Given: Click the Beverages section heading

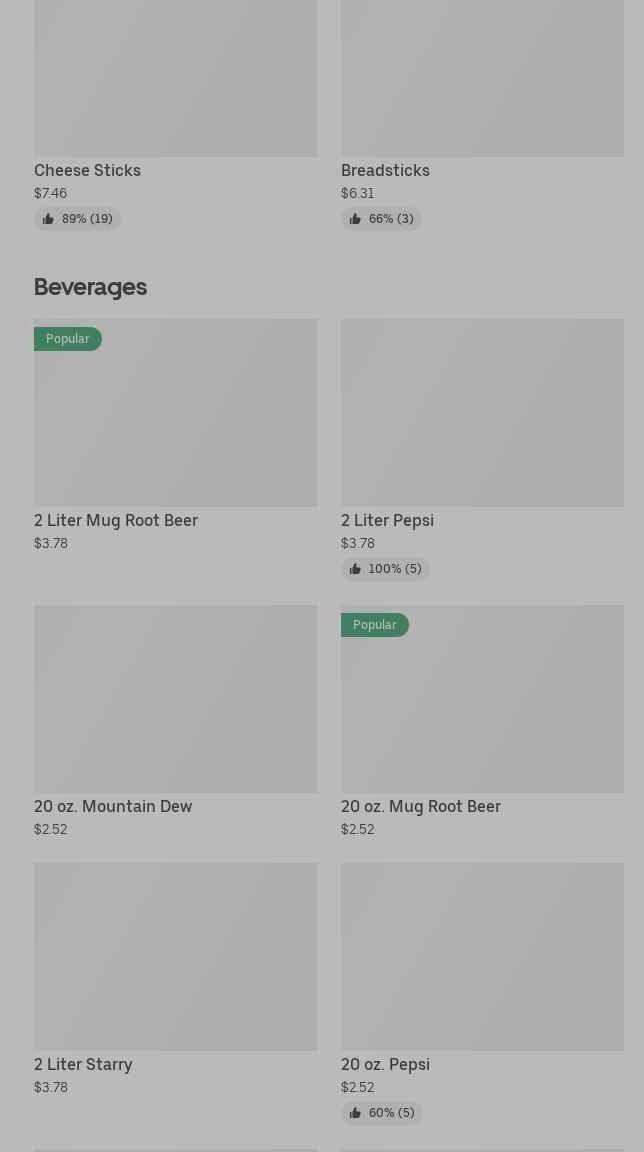Looking at the screenshot, I should click(90, 287).
